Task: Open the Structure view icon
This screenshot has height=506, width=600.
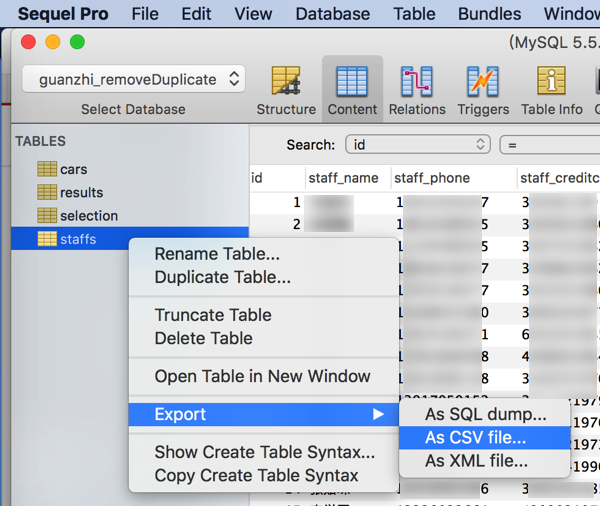Action: coord(286,81)
